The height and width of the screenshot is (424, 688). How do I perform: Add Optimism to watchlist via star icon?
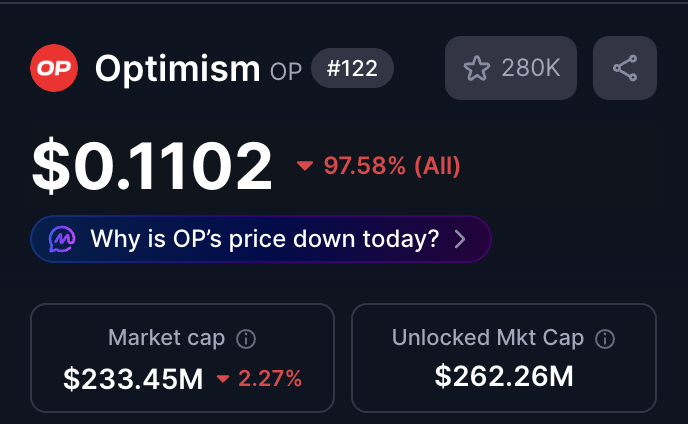477,69
